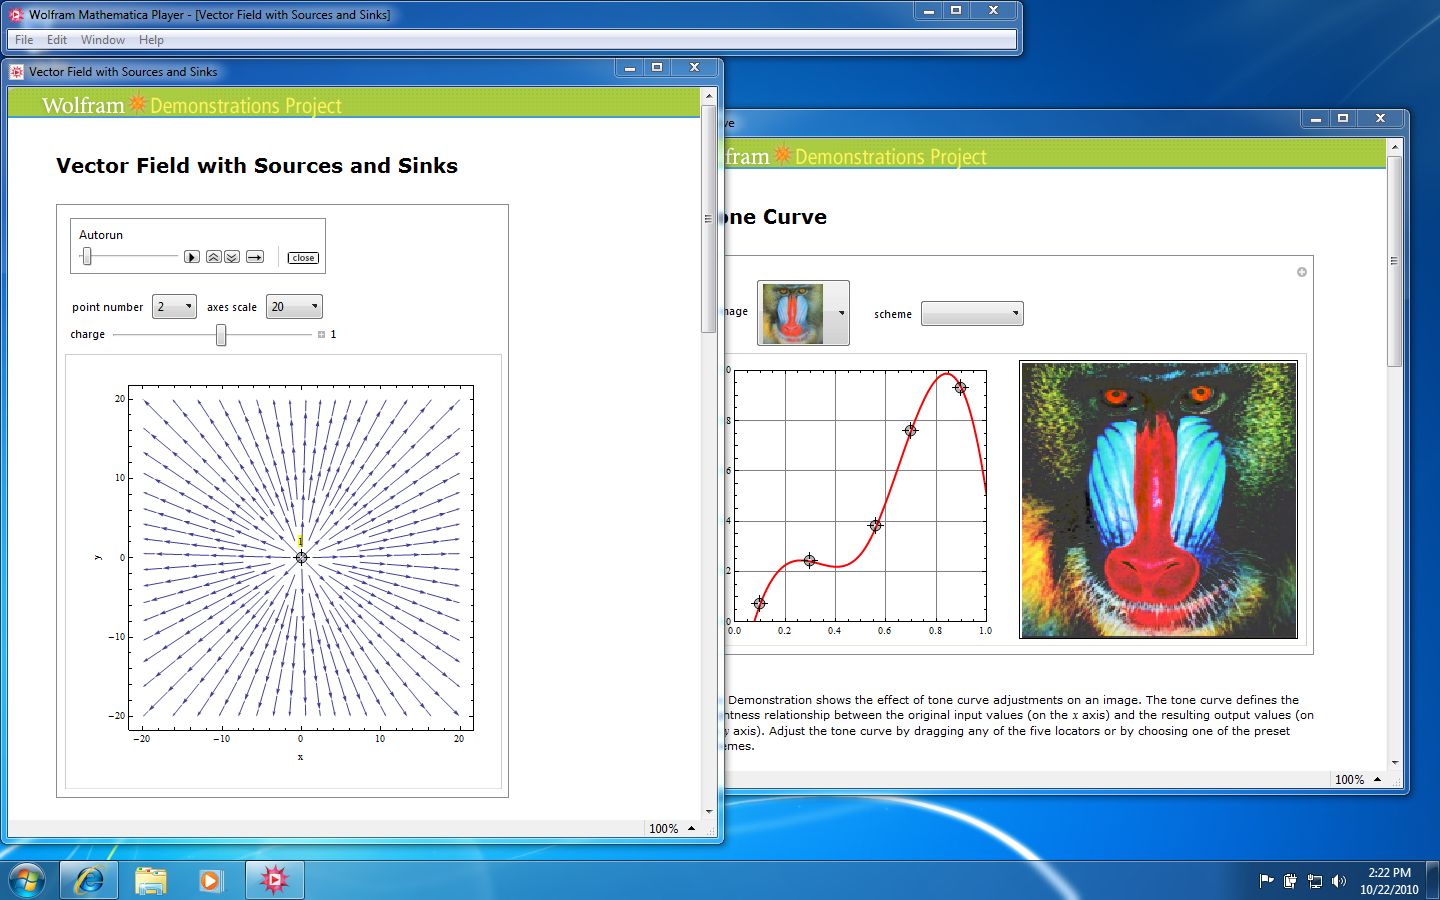Open the Window menu
Viewport: 1440px width, 900px height.
103,40
